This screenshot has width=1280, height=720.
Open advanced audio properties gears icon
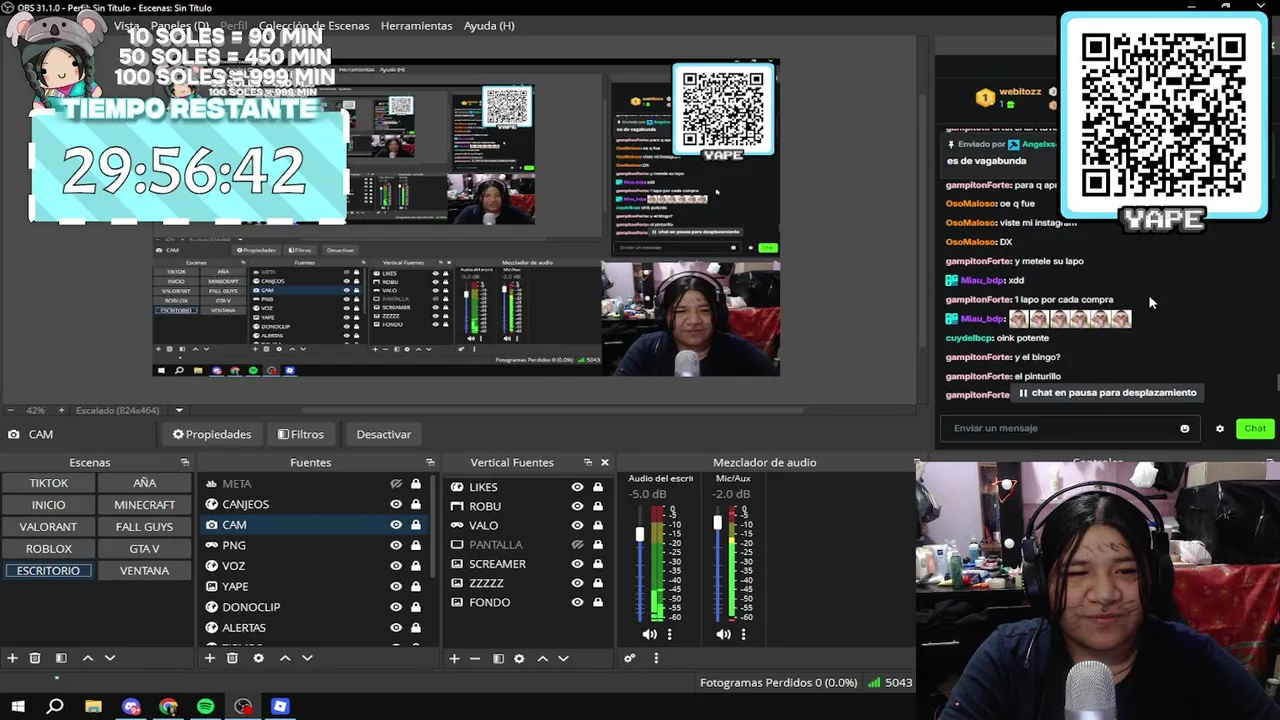pos(630,658)
